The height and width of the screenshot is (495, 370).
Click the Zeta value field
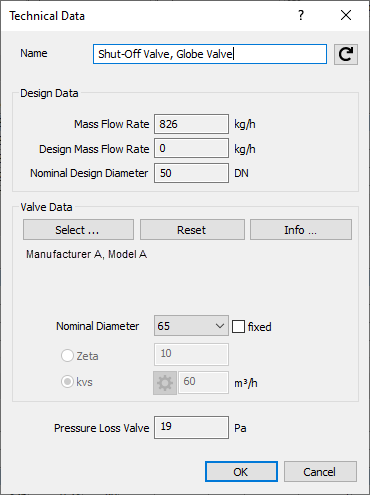point(191,354)
